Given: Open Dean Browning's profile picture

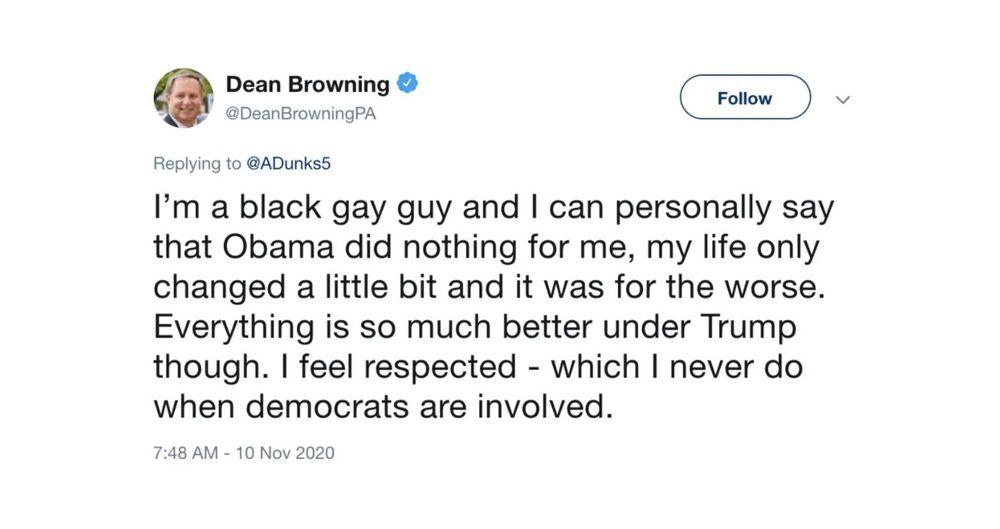Looking at the screenshot, I should click(184, 98).
